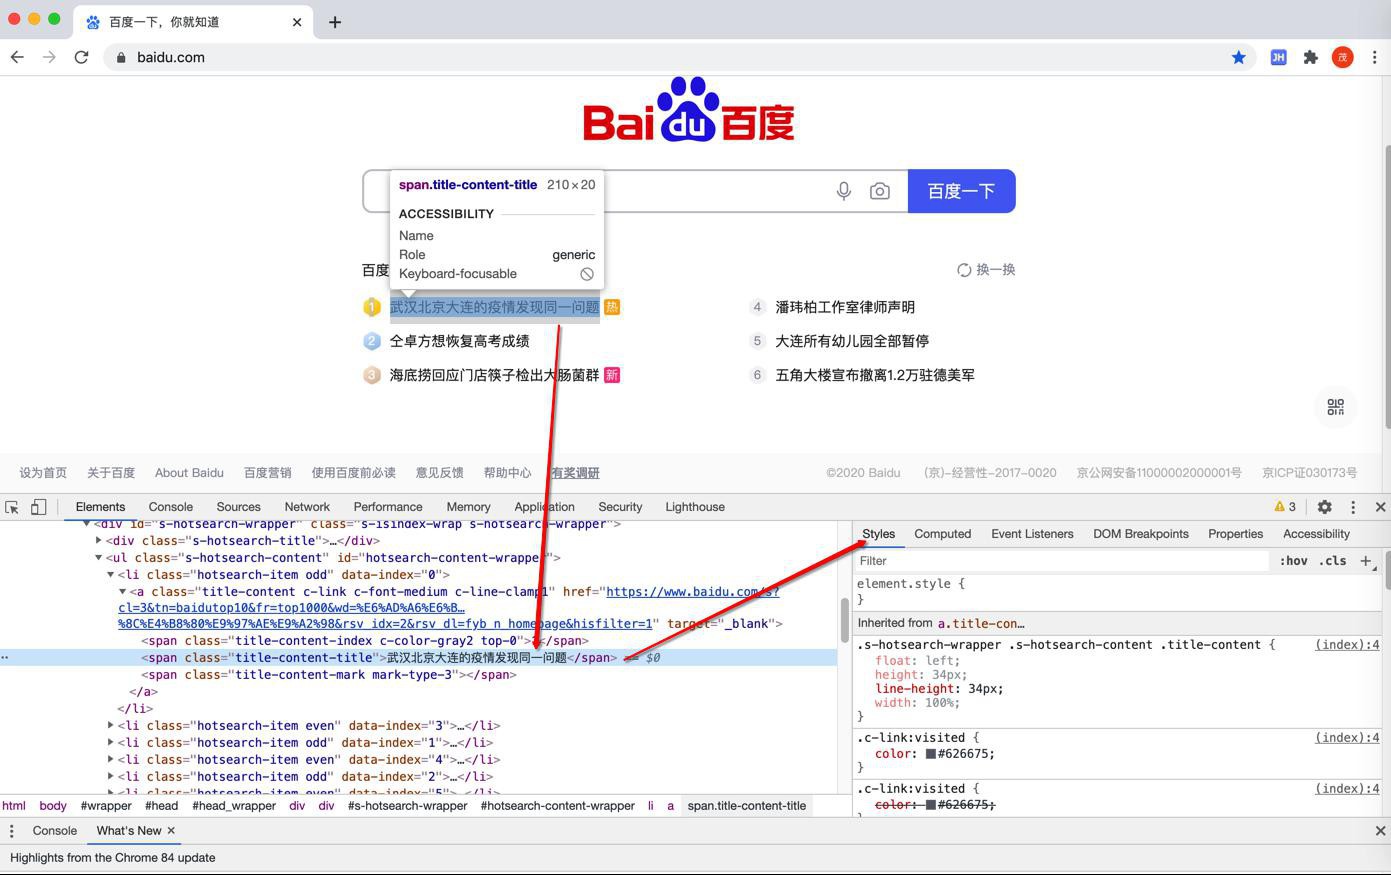Click the 换一换 link

(x=996, y=270)
